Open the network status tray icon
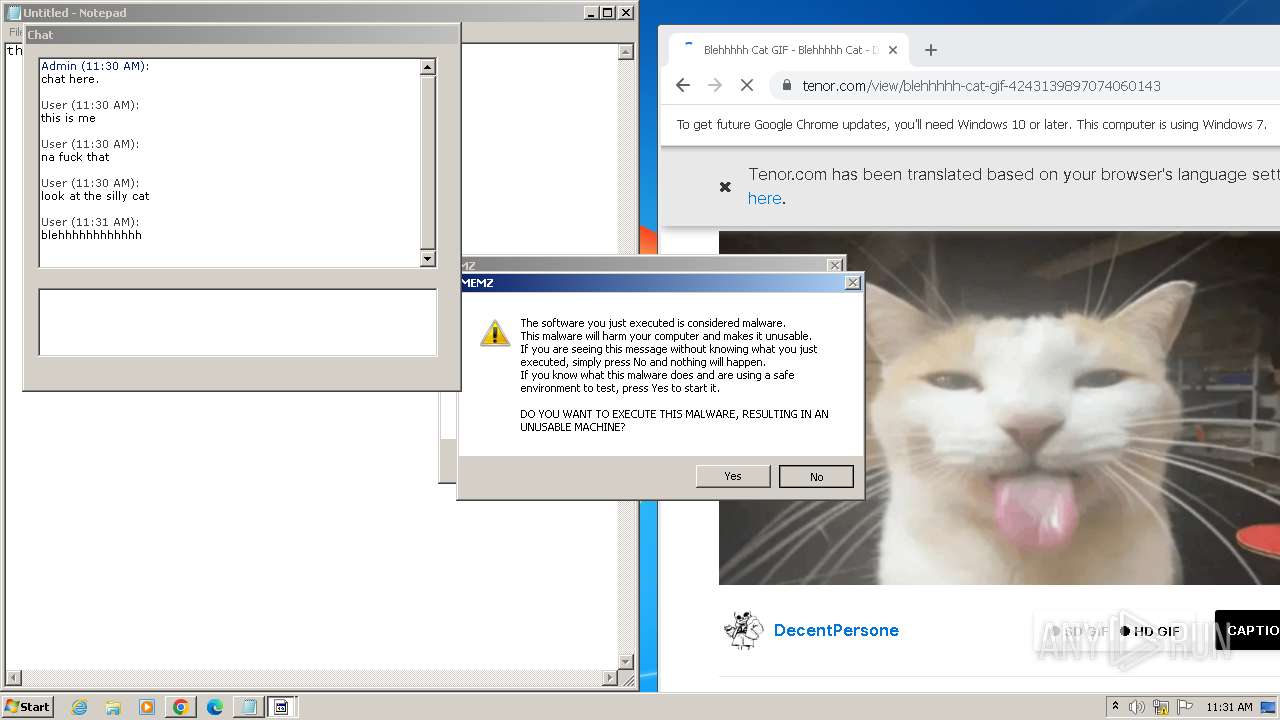 tap(1161, 707)
